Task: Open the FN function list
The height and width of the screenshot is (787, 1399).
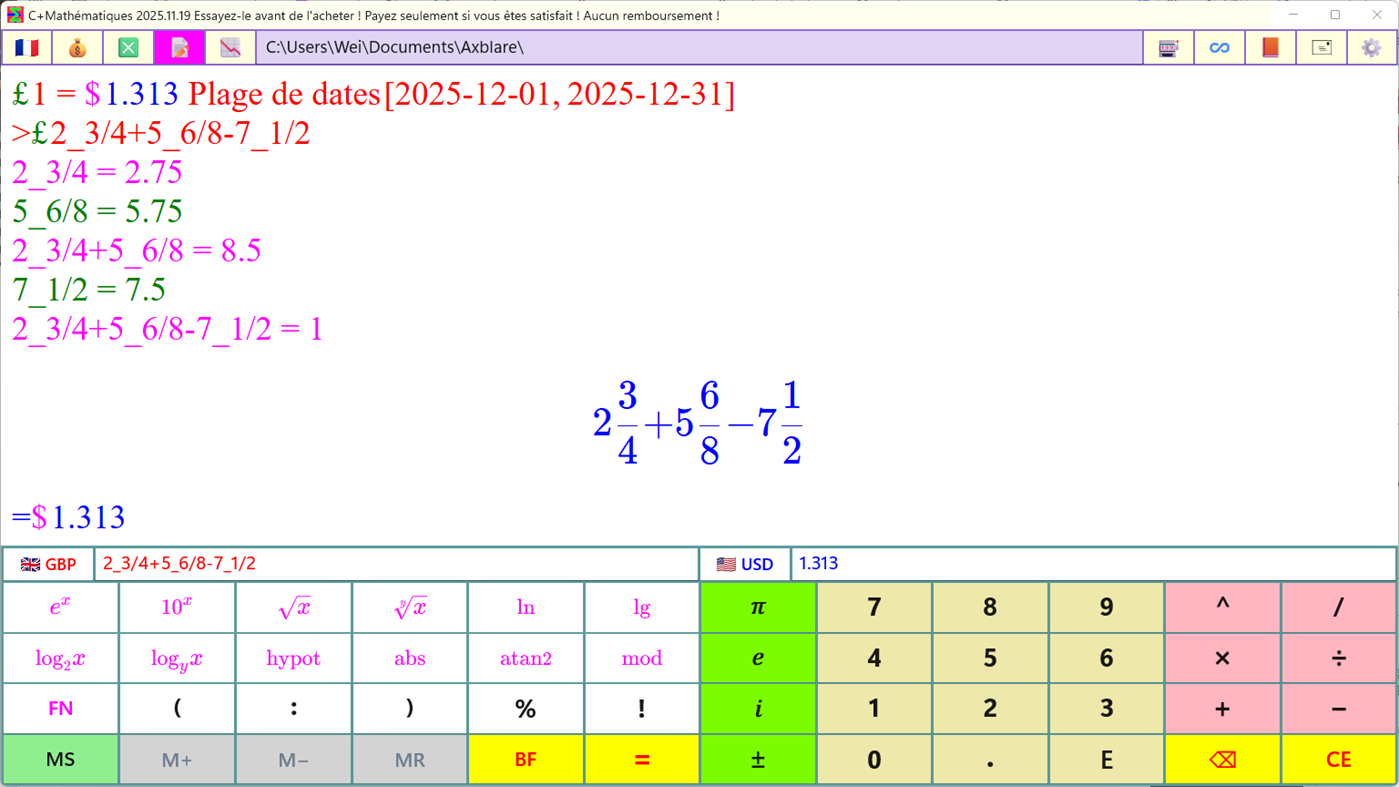Action: [60, 708]
